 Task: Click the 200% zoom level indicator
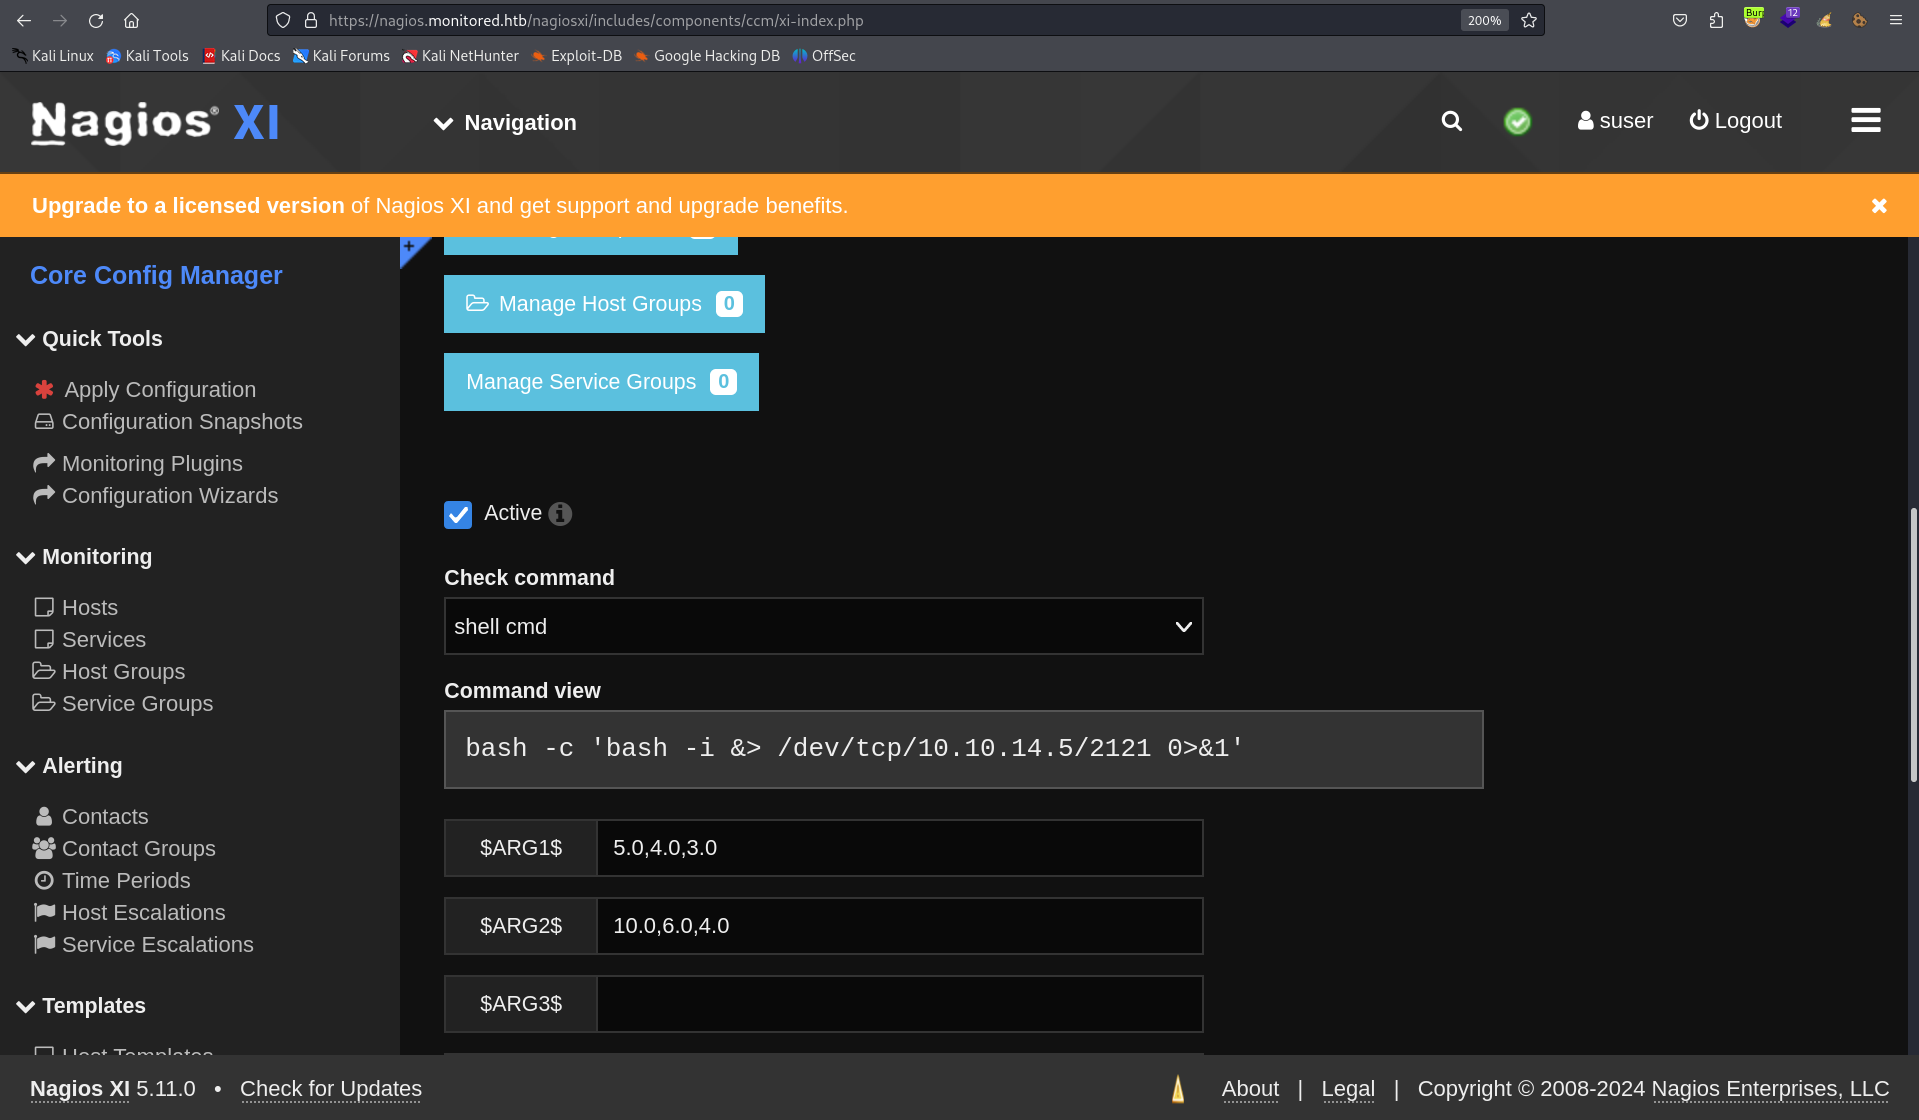pyautogui.click(x=1484, y=20)
